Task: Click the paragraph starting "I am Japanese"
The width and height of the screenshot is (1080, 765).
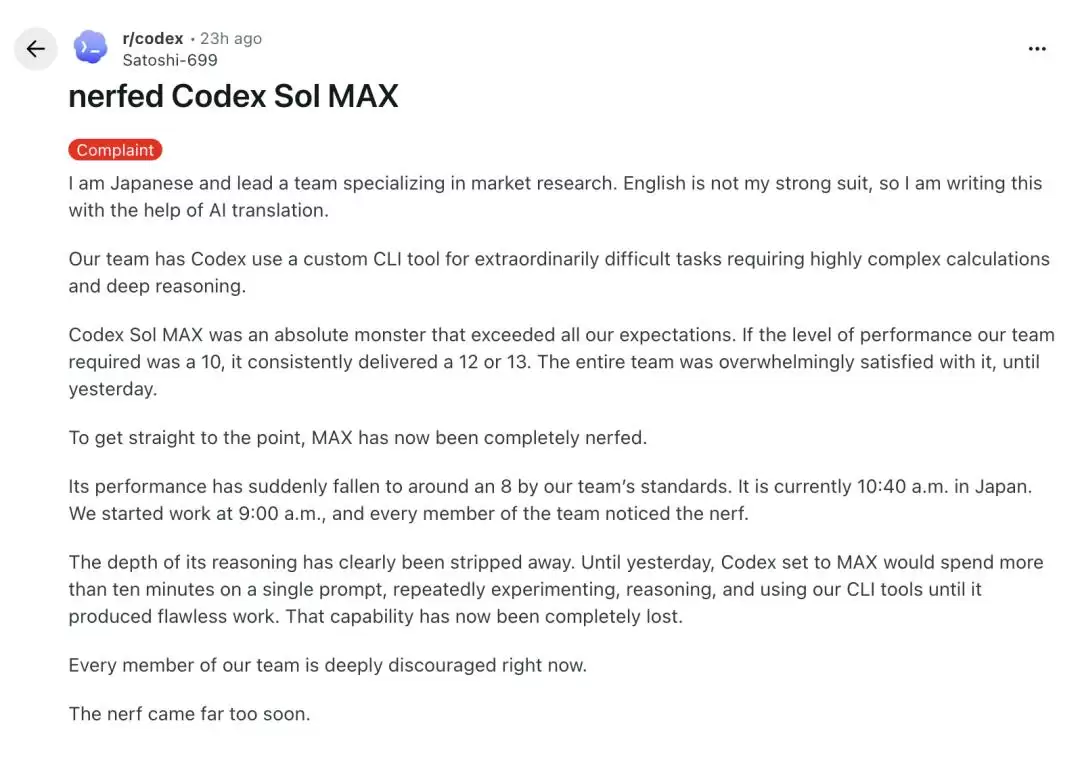Action: coord(555,197)
